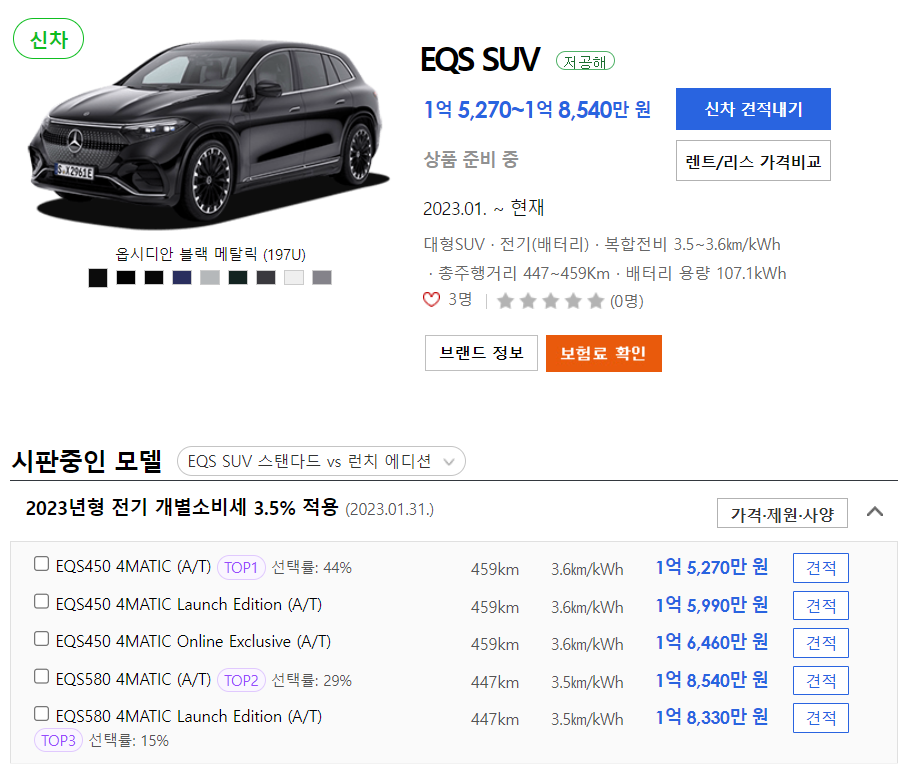Choose the navy blue color swatch
905x777 pixels.
coord(182,278)
